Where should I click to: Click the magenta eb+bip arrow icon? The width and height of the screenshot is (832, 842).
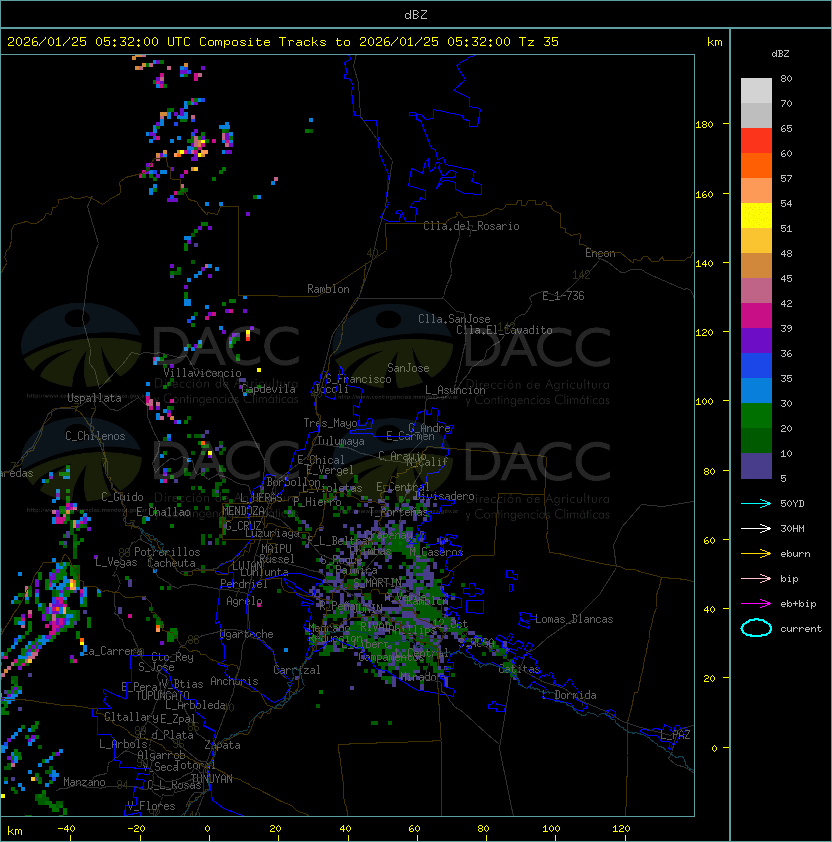coord(756,603)
